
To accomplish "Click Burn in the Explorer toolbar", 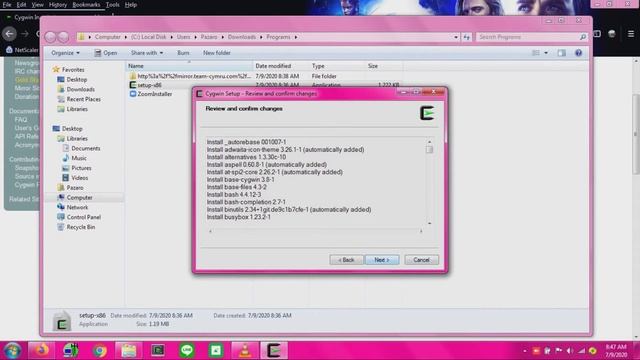I will tap(183, 53).
